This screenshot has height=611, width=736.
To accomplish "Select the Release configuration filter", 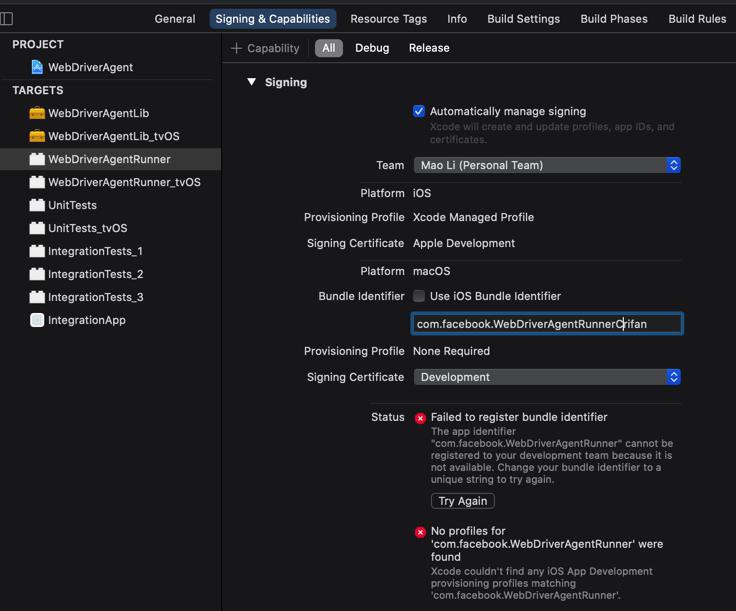I will pos(429,48).
